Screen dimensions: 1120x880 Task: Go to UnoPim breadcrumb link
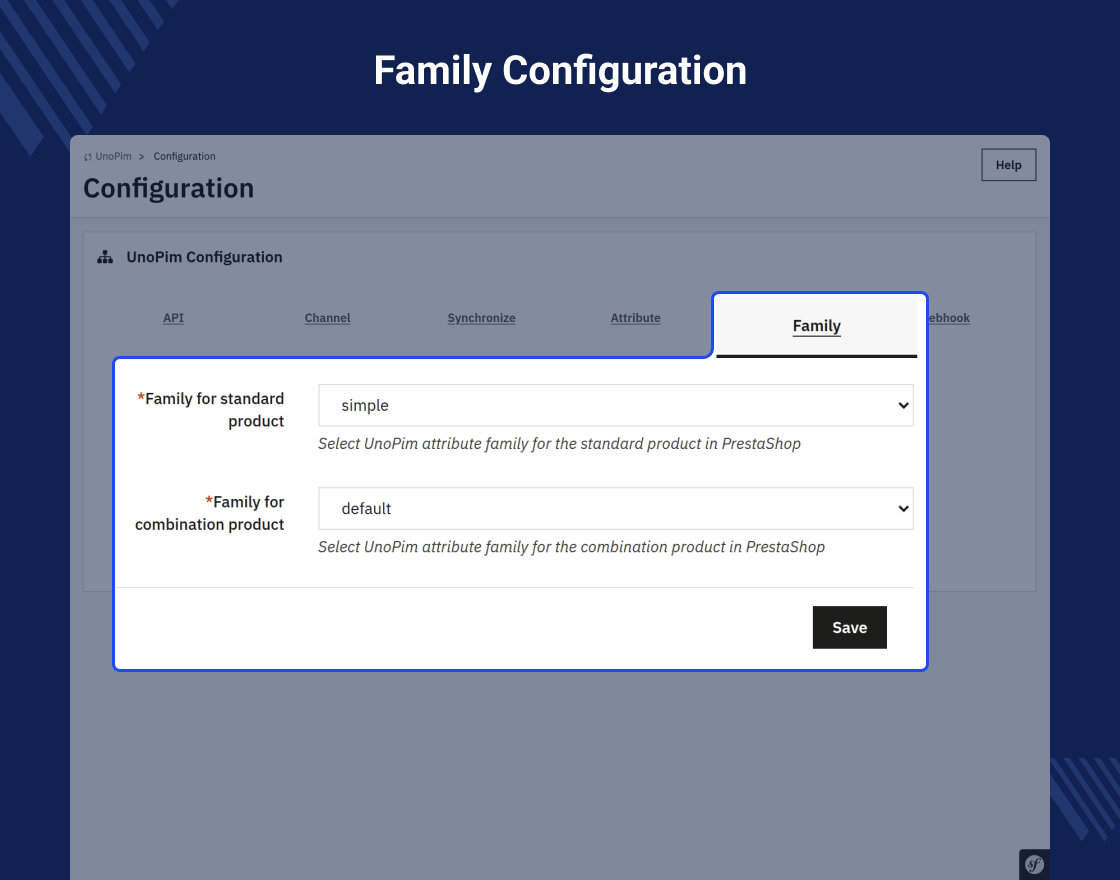(114, 156)
